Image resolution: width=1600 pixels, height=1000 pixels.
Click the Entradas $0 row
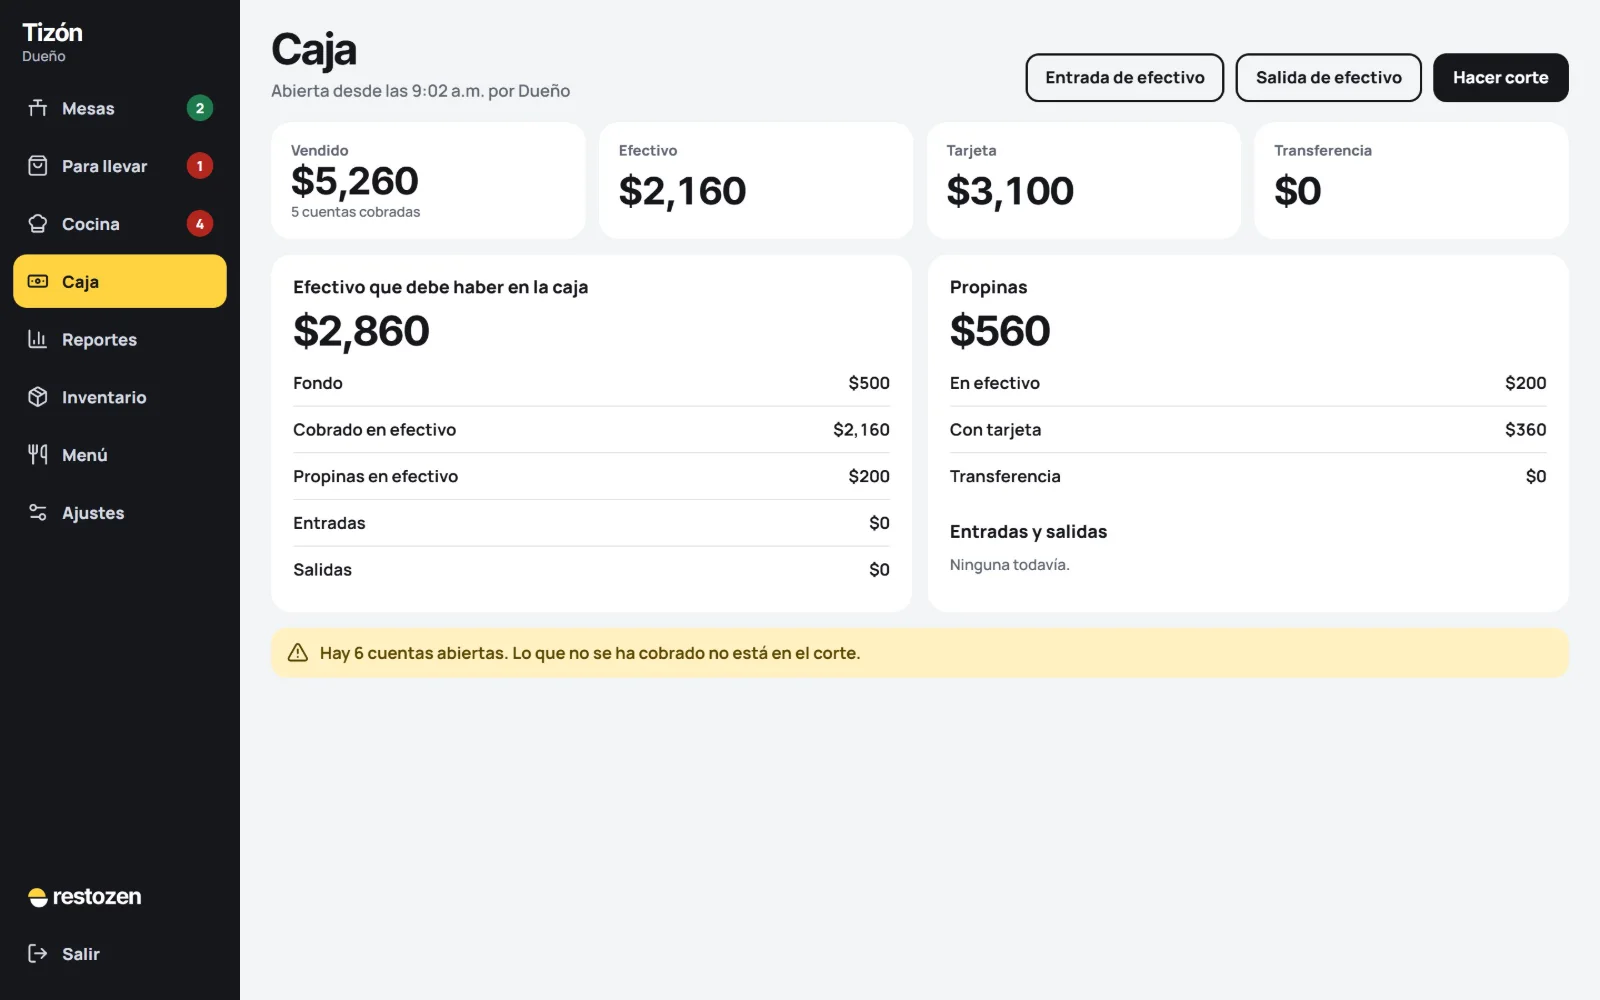pyautogui.click(x=591, y=523)
